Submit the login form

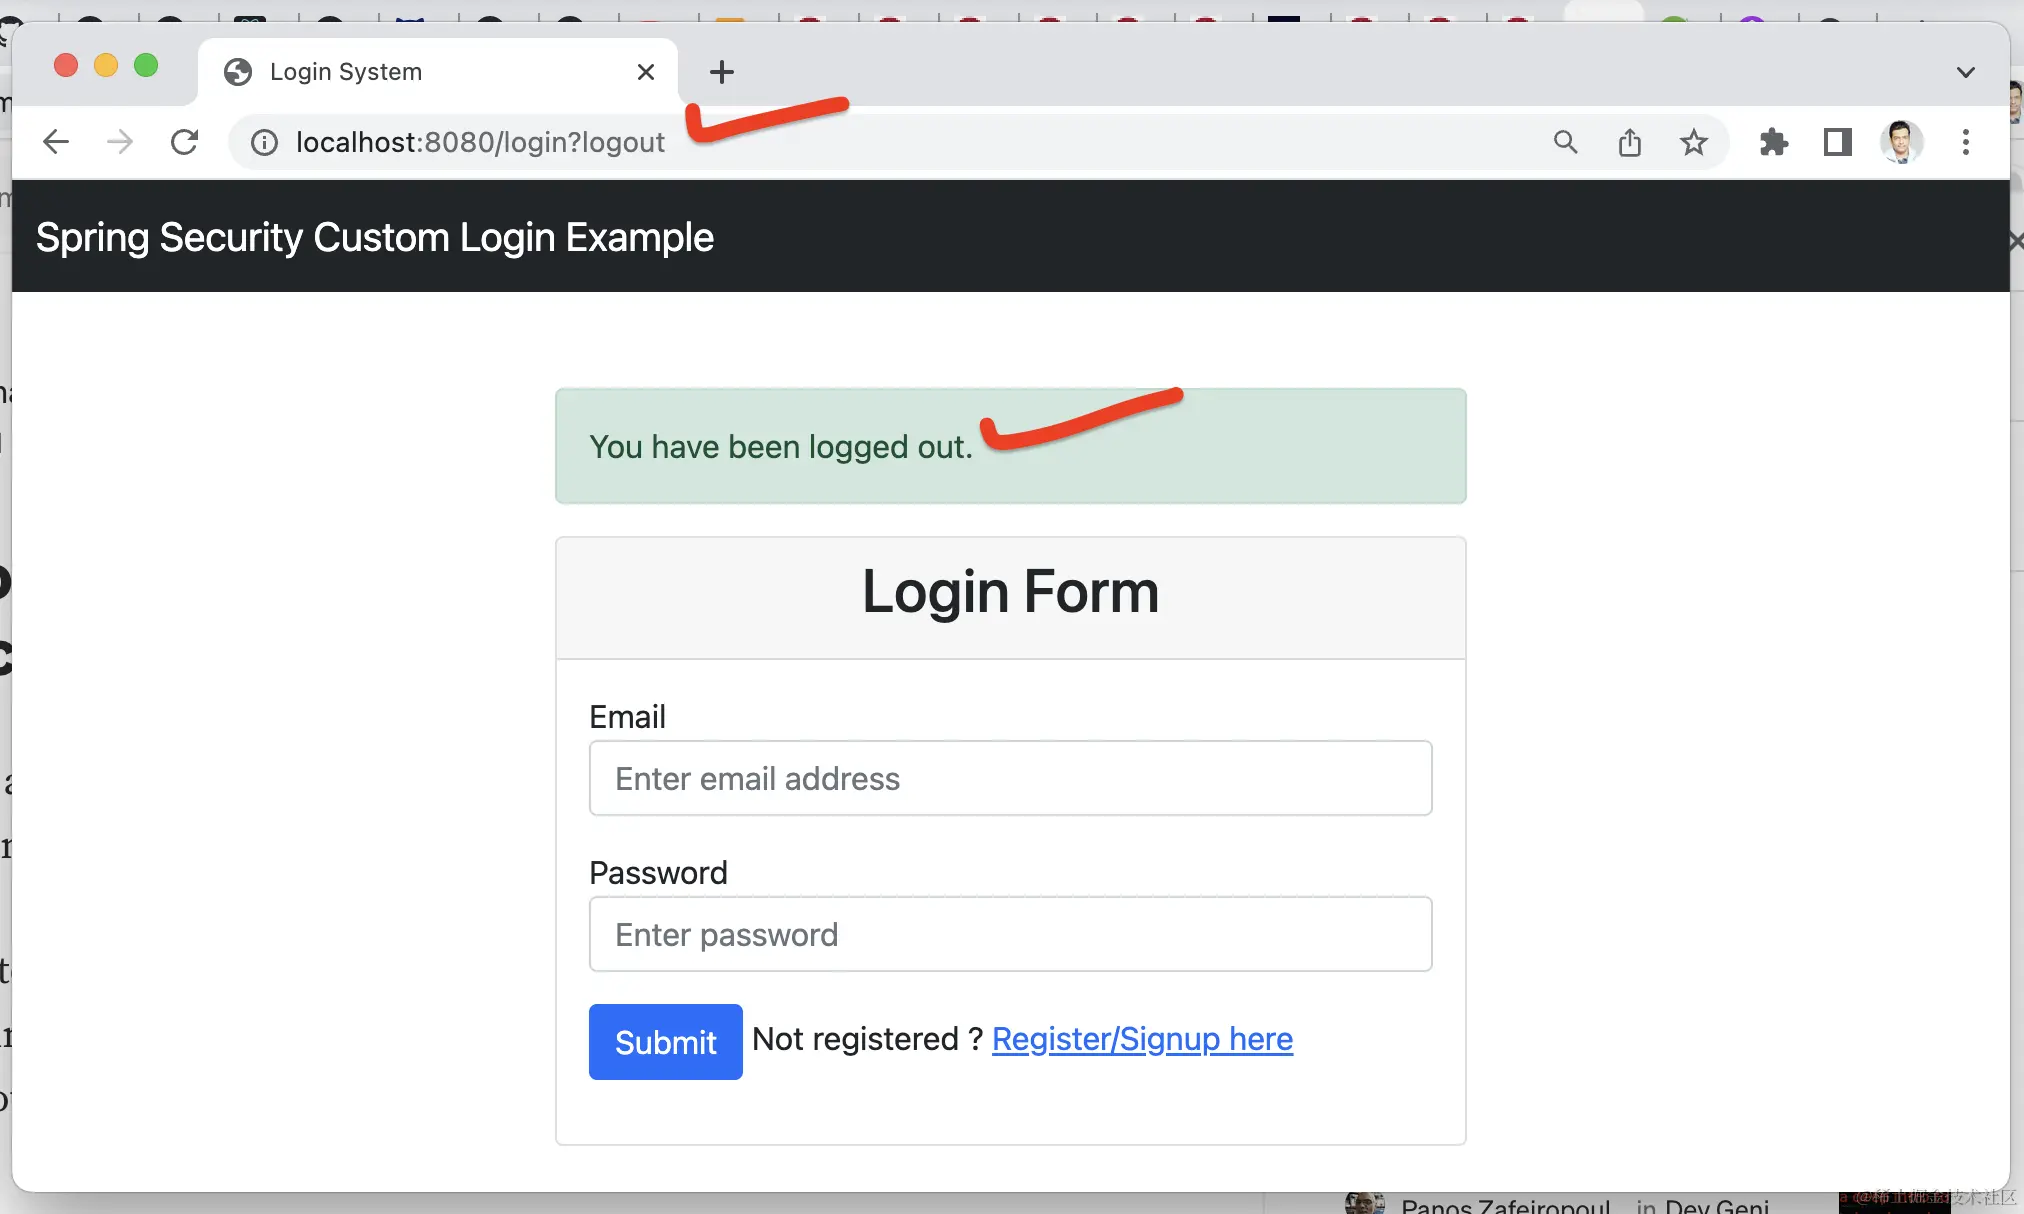(x=666, y=1042)
